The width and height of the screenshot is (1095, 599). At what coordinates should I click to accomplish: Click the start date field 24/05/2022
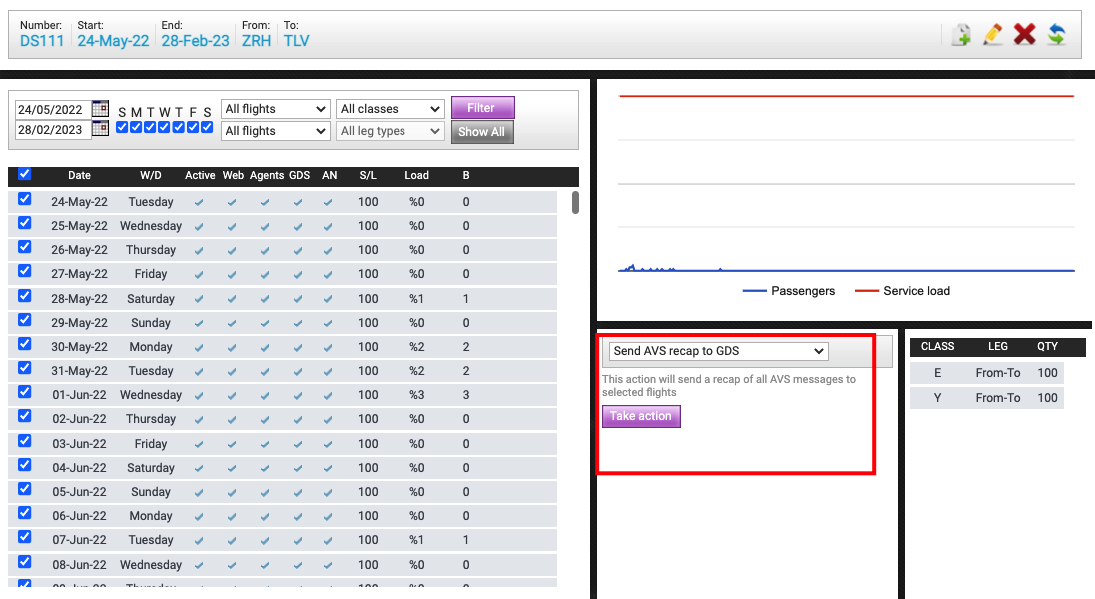tap(53, 110)
